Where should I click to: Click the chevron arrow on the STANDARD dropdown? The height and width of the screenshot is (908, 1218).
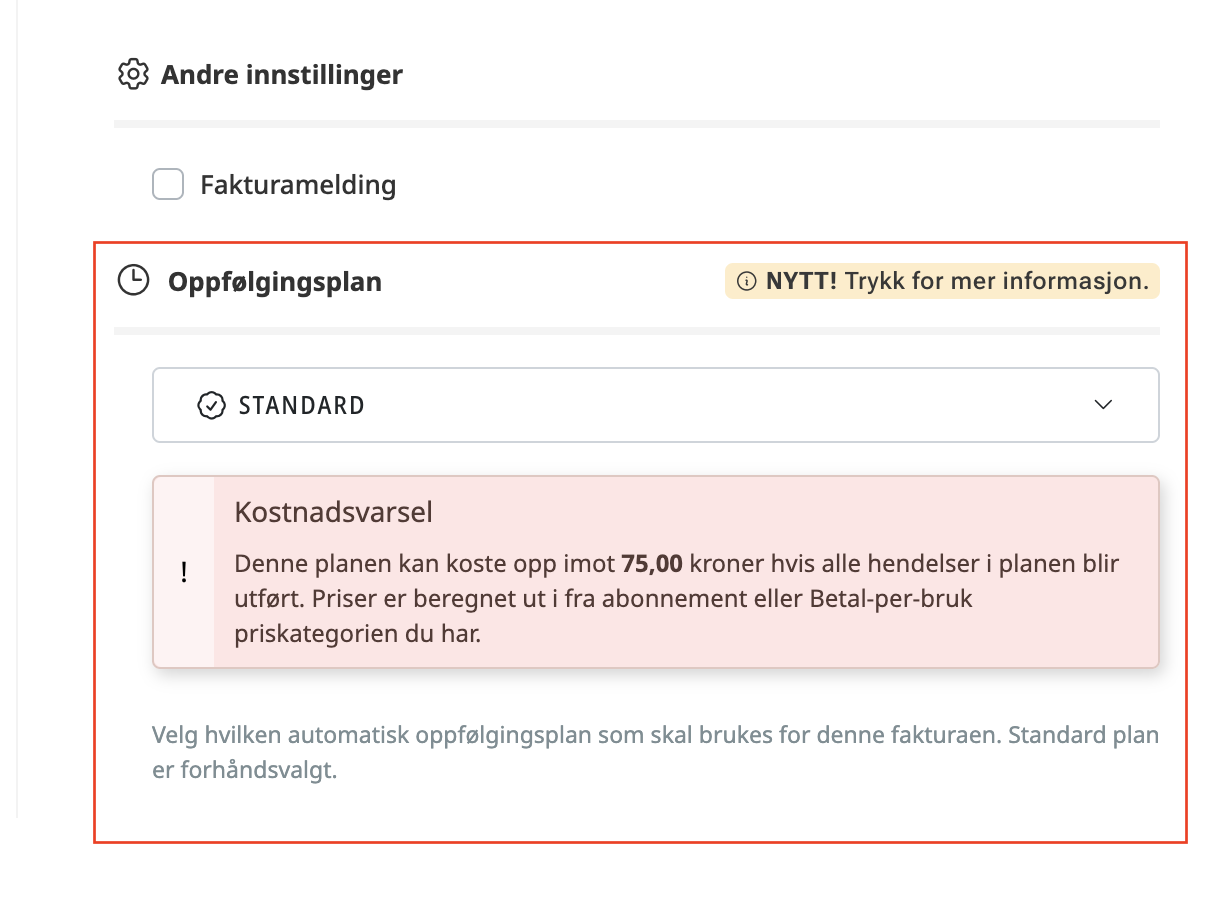point(1103,405)
